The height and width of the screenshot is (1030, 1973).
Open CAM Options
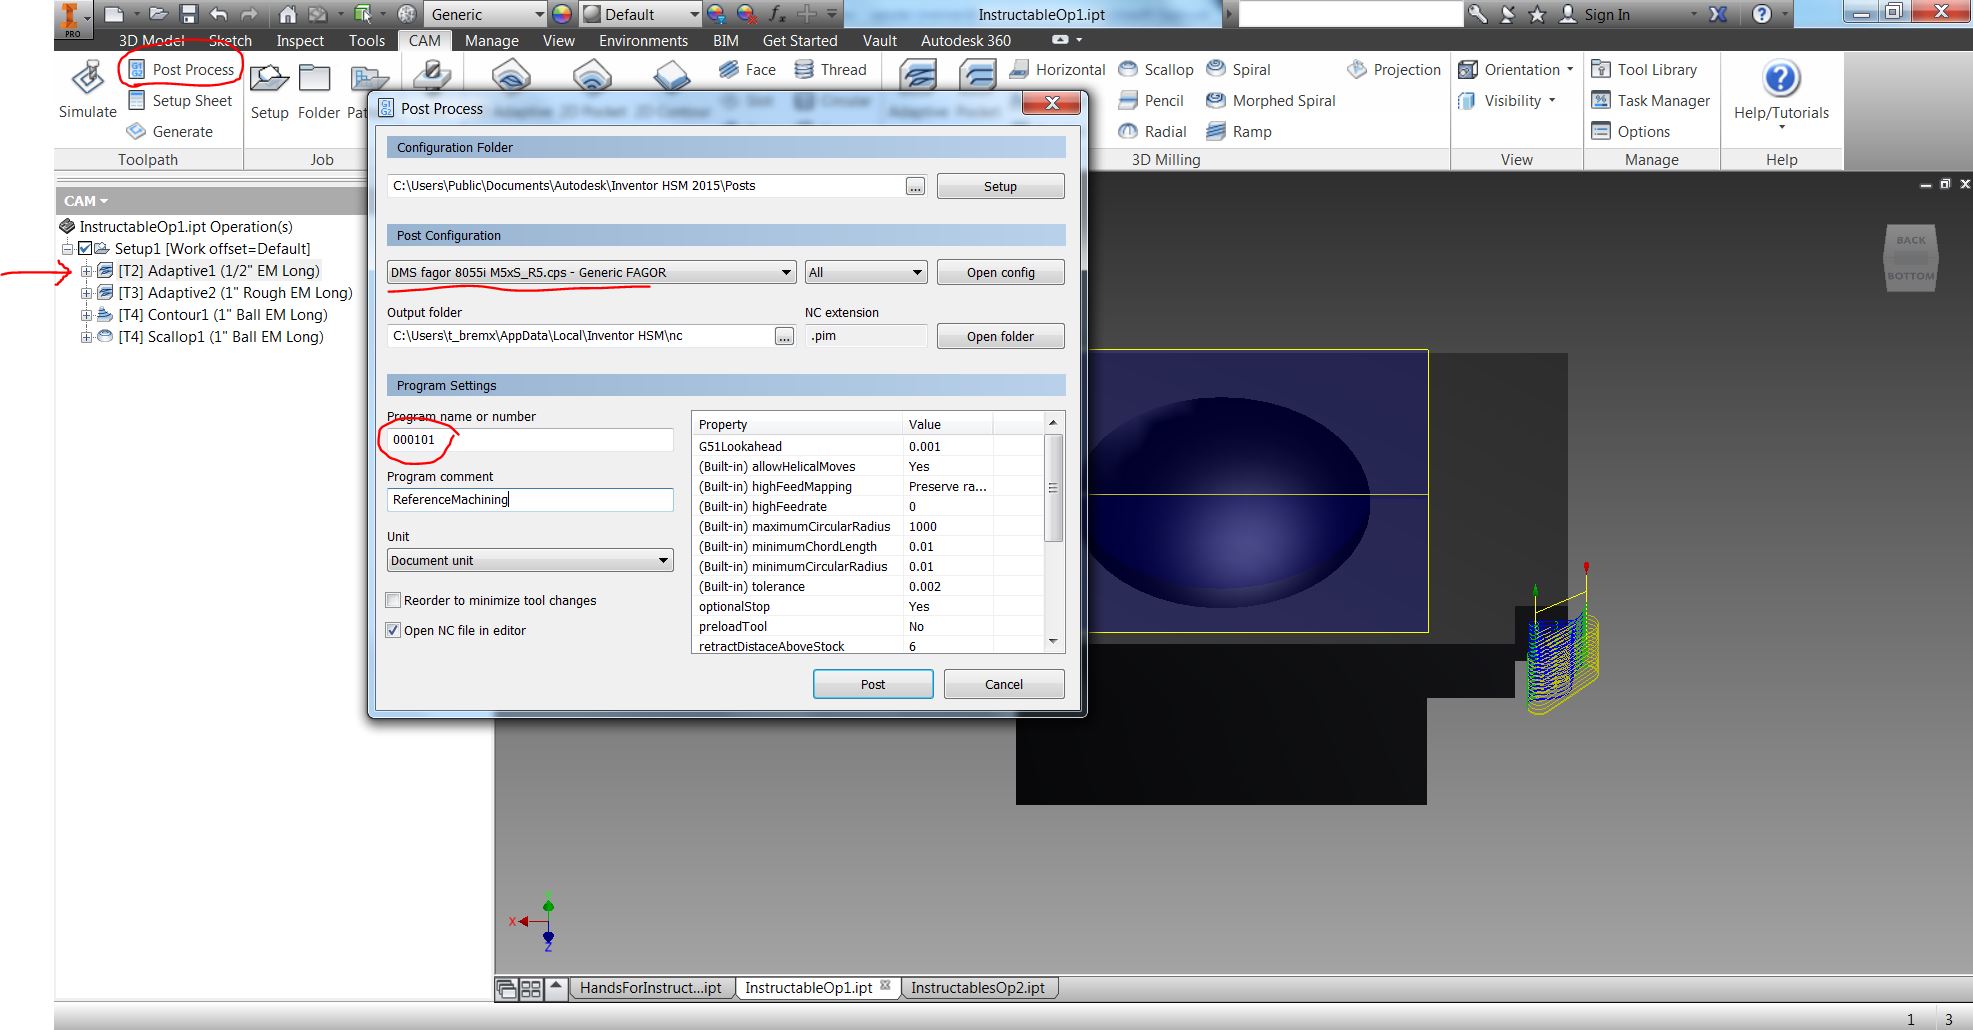coord(1630,131)
